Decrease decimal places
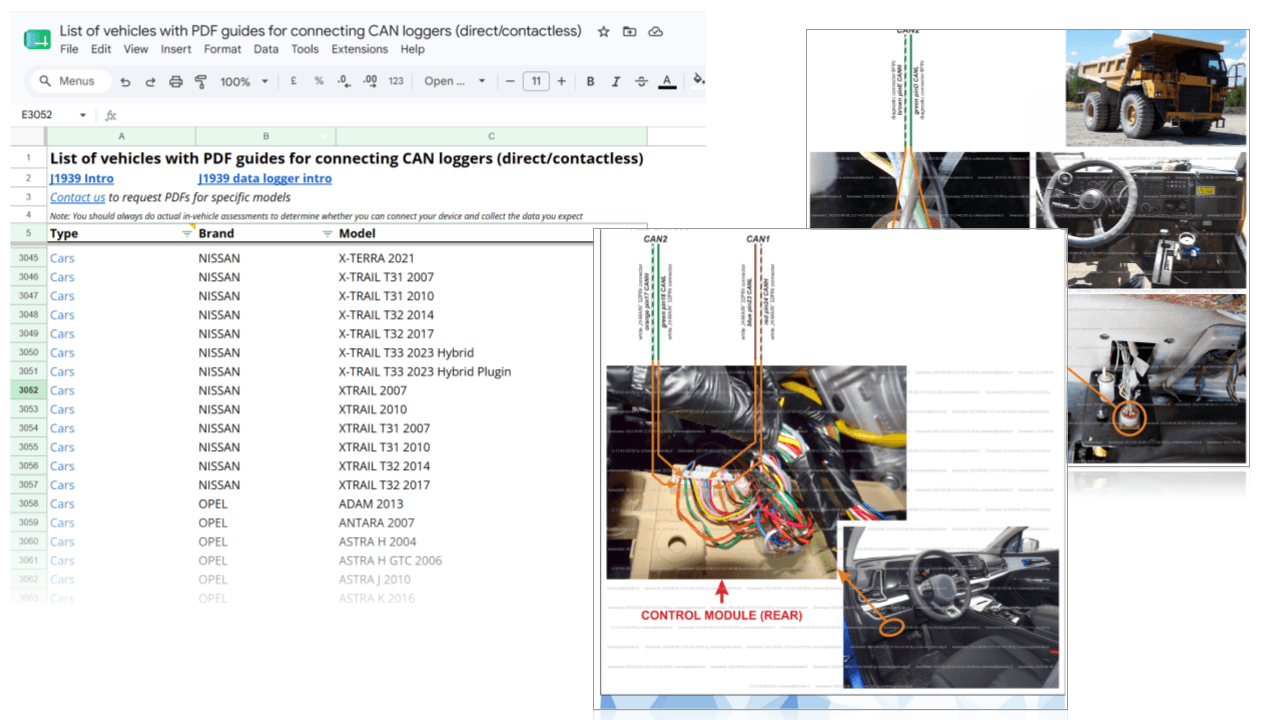The width and height of the screenshot is (1280, 720). point(344,81)
